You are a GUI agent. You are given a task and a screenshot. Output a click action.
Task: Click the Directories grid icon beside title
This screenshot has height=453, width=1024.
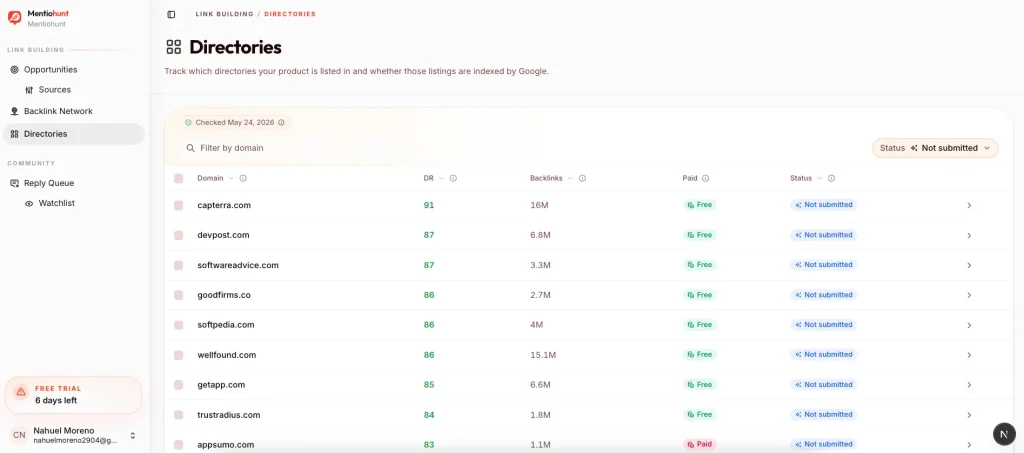pos(174,47)
